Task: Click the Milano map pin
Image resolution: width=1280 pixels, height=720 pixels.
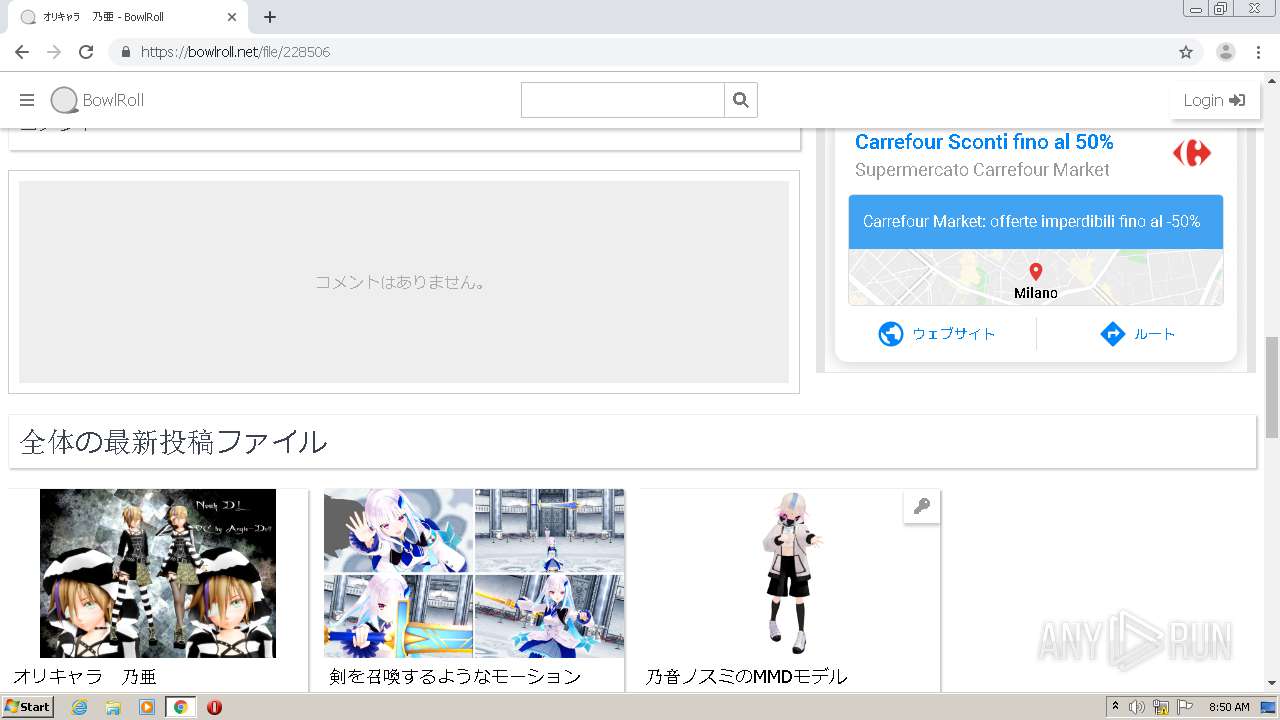Action: [1036, 272]
